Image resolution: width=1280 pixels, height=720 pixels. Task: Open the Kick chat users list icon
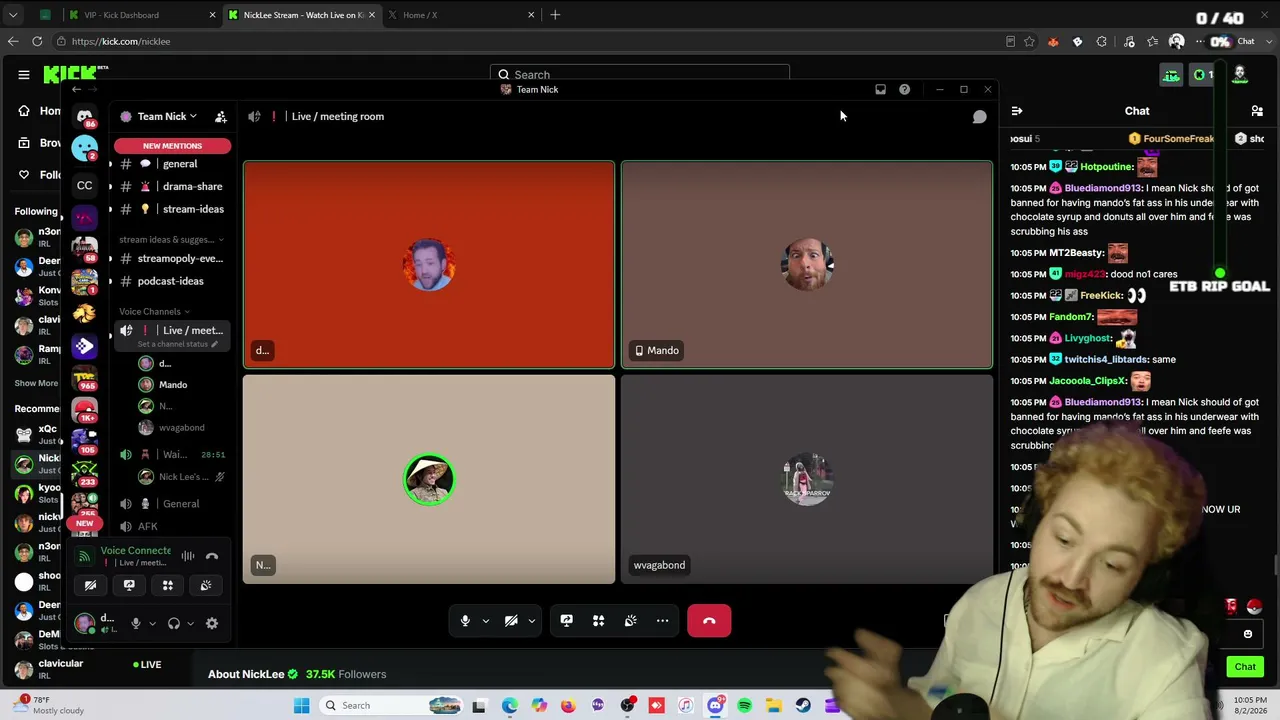pyautogui.click(x=1257, y=111)
